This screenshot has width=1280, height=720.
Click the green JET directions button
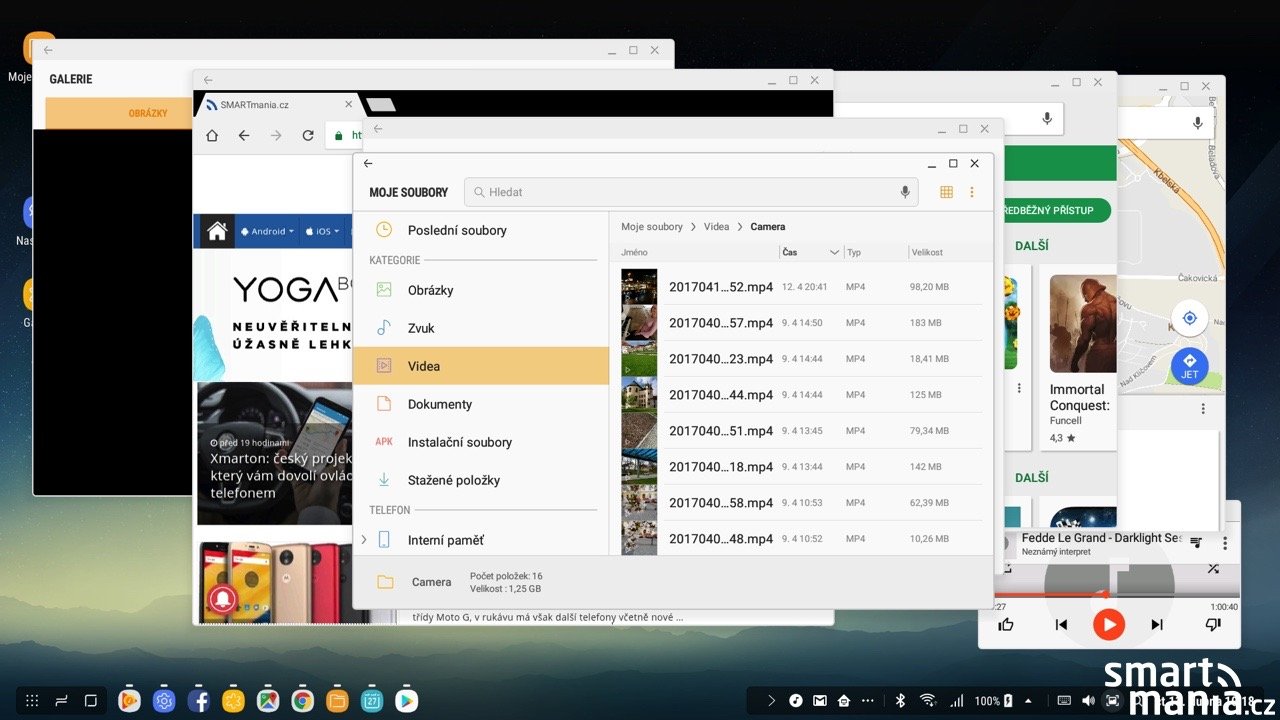[1189, 366]
